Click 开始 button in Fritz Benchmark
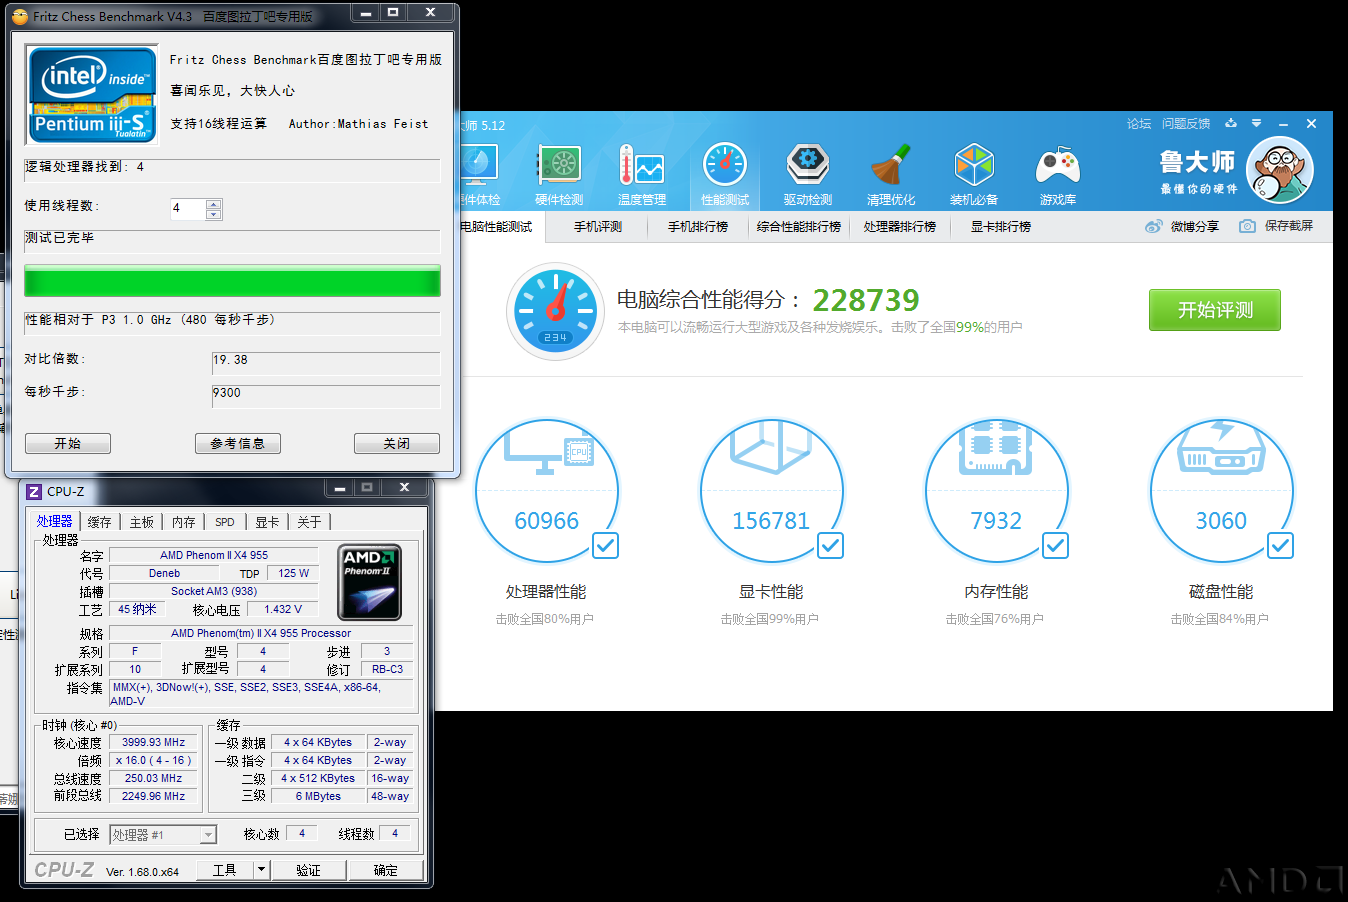 (68, 443)
